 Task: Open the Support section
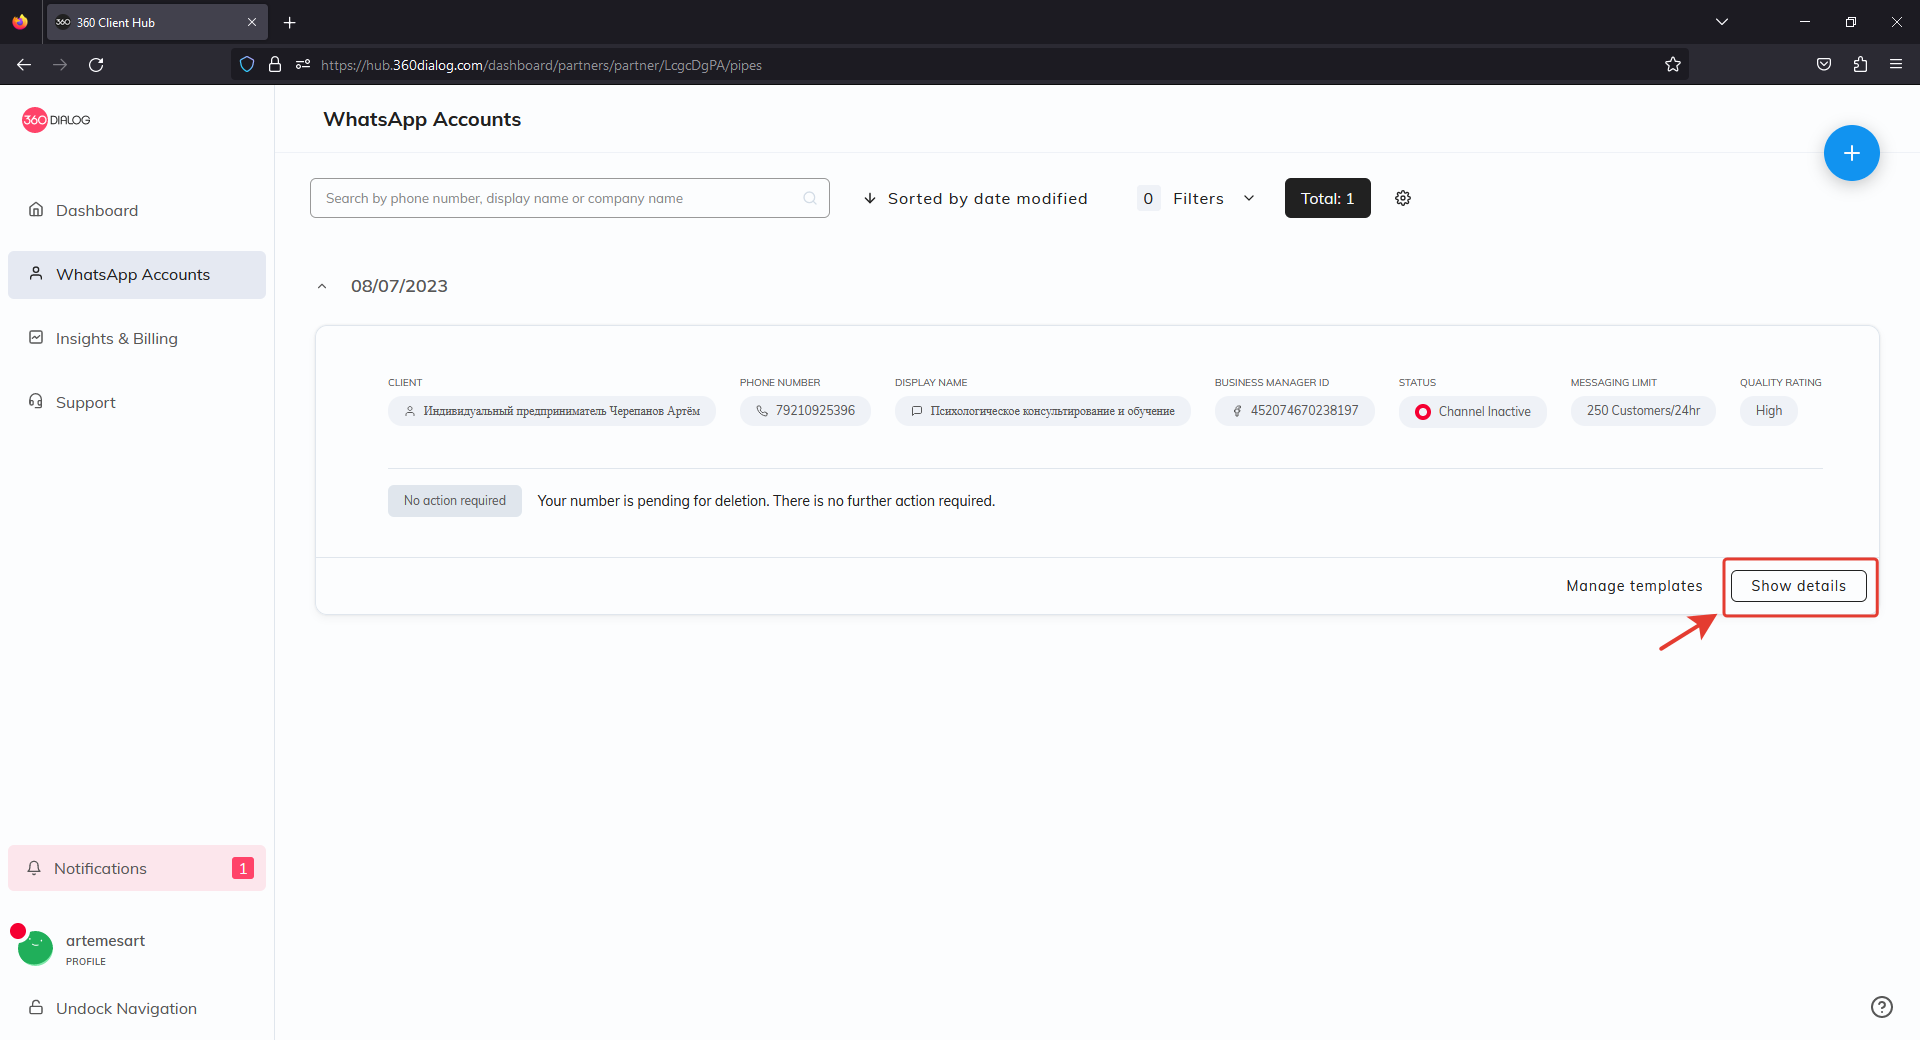pos(137,402)
